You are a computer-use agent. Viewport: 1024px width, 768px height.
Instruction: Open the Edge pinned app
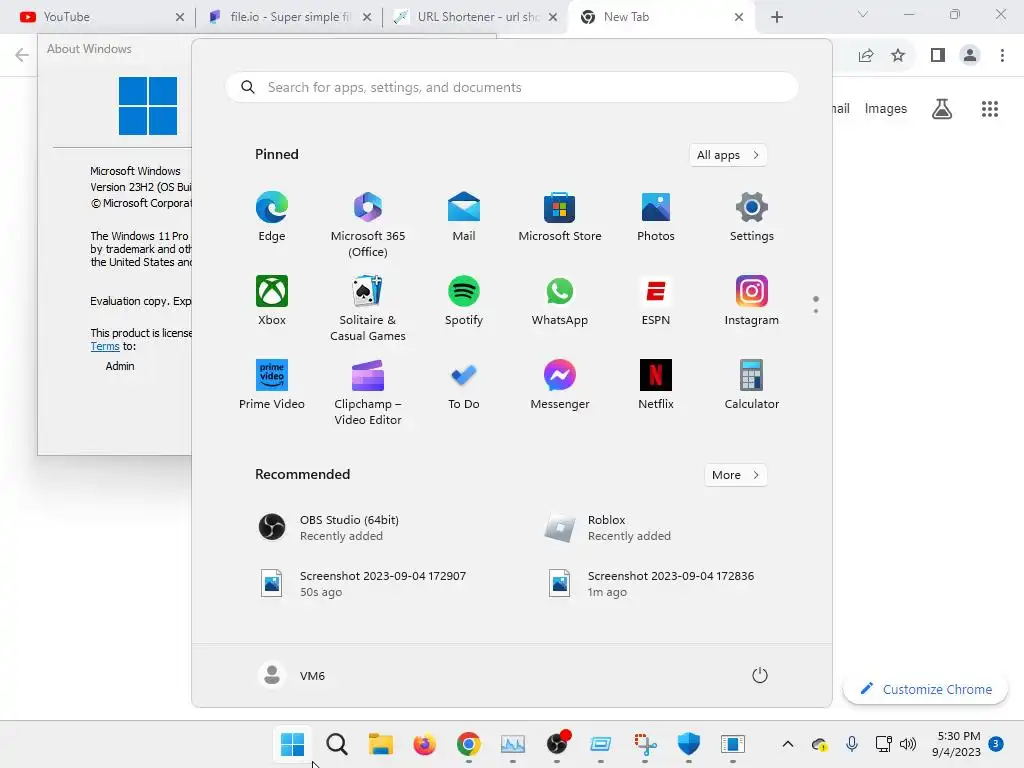pos(272,217)
